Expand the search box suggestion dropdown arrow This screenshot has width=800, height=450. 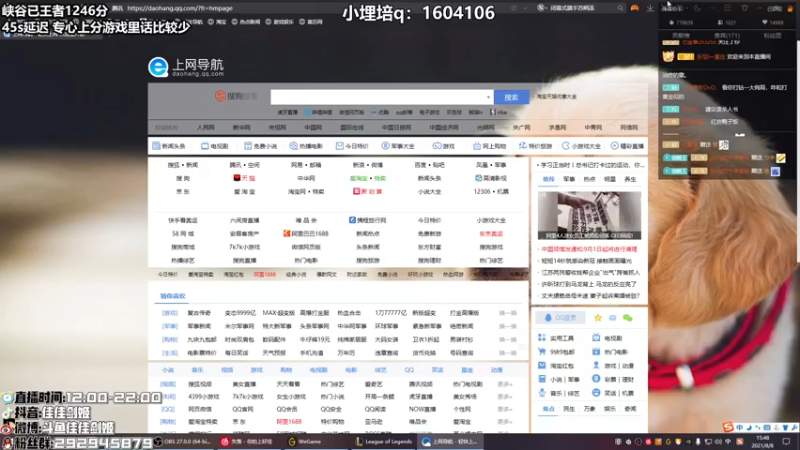pyautogui.click(x=488, y=97)
